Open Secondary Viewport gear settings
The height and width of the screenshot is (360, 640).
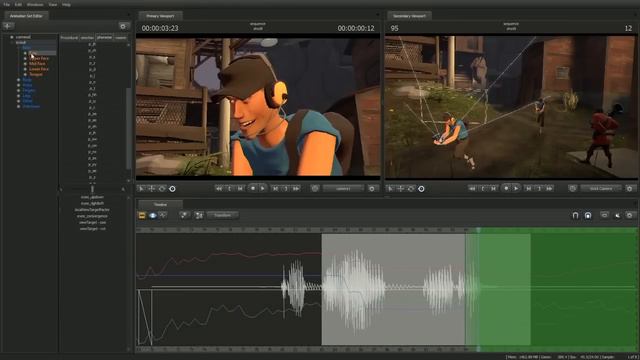[x=629, y=189]
